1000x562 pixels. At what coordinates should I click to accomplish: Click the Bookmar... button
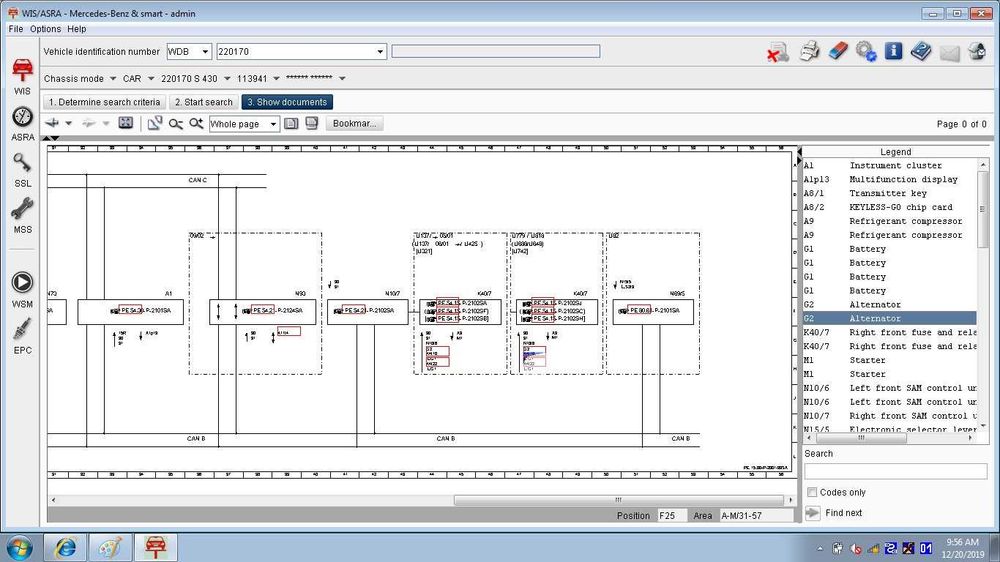[x=355, y=124]
